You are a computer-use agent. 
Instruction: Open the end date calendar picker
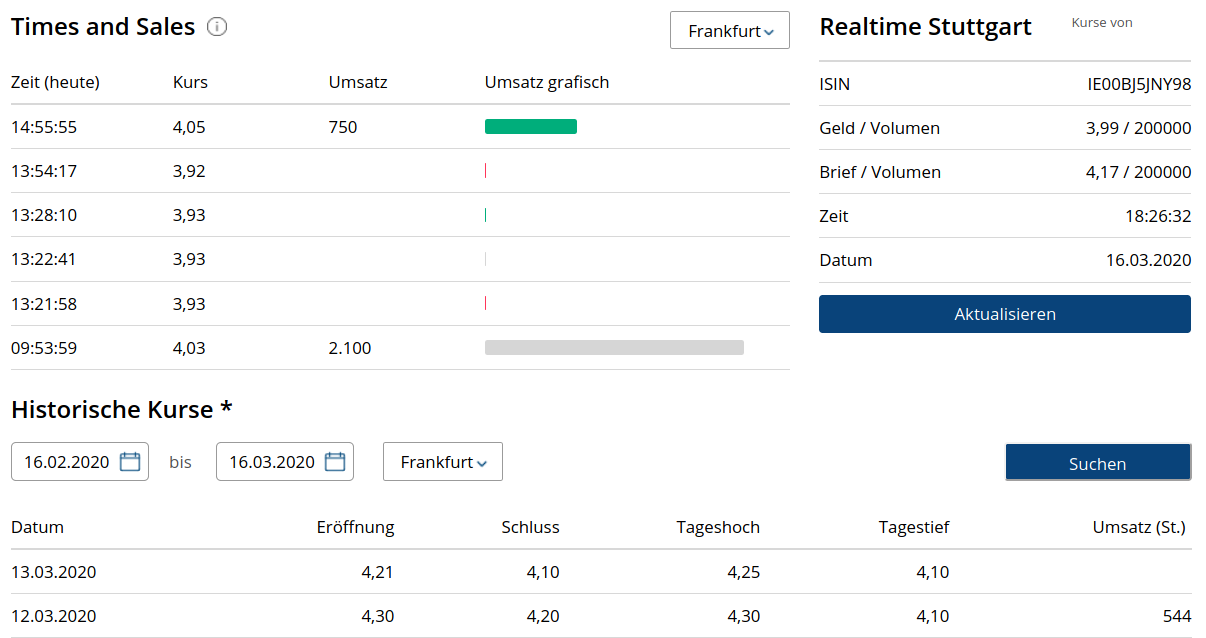(x=335, y=462)
